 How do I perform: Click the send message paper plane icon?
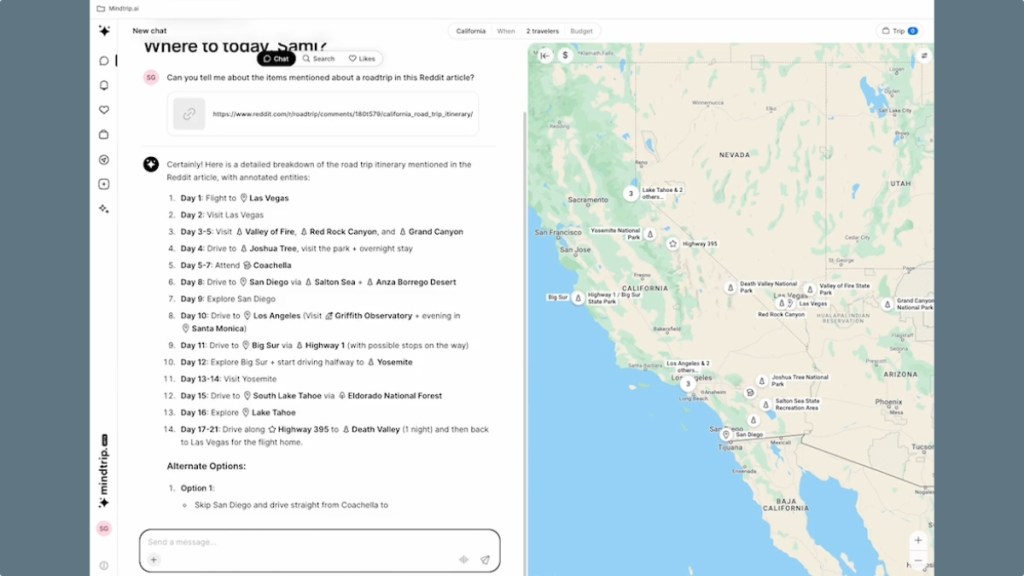click(x=485, y=560)
